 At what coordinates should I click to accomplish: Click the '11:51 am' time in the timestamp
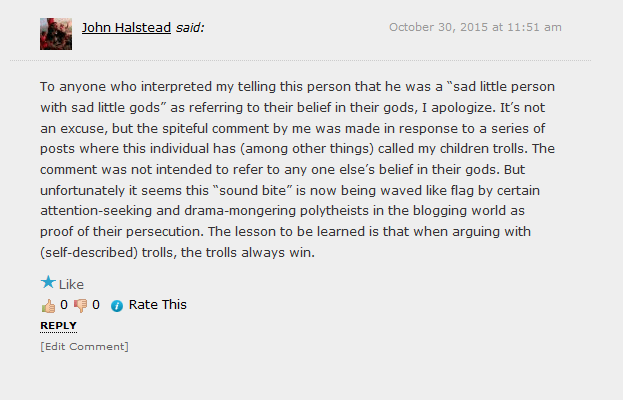point(534,27)
